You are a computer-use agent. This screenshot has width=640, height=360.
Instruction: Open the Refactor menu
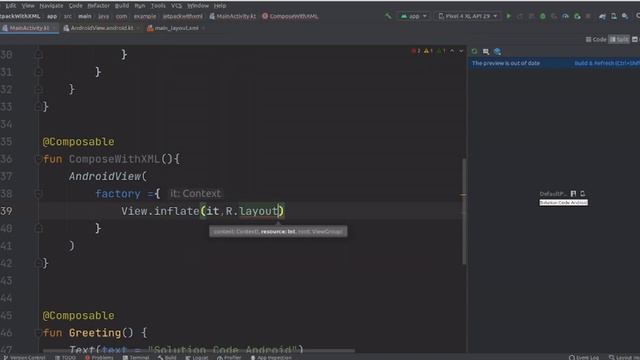click(98, 6)
